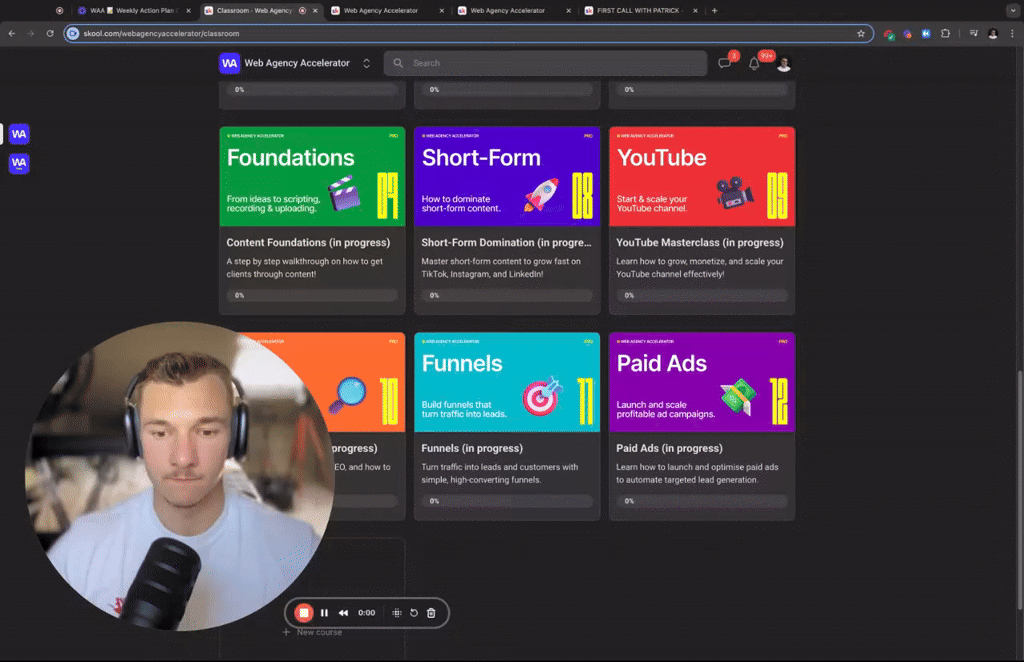This screenshot has width=1024, height=662.
Task: Open the Chrome three-dot menu
Action: coord(1013,33)
